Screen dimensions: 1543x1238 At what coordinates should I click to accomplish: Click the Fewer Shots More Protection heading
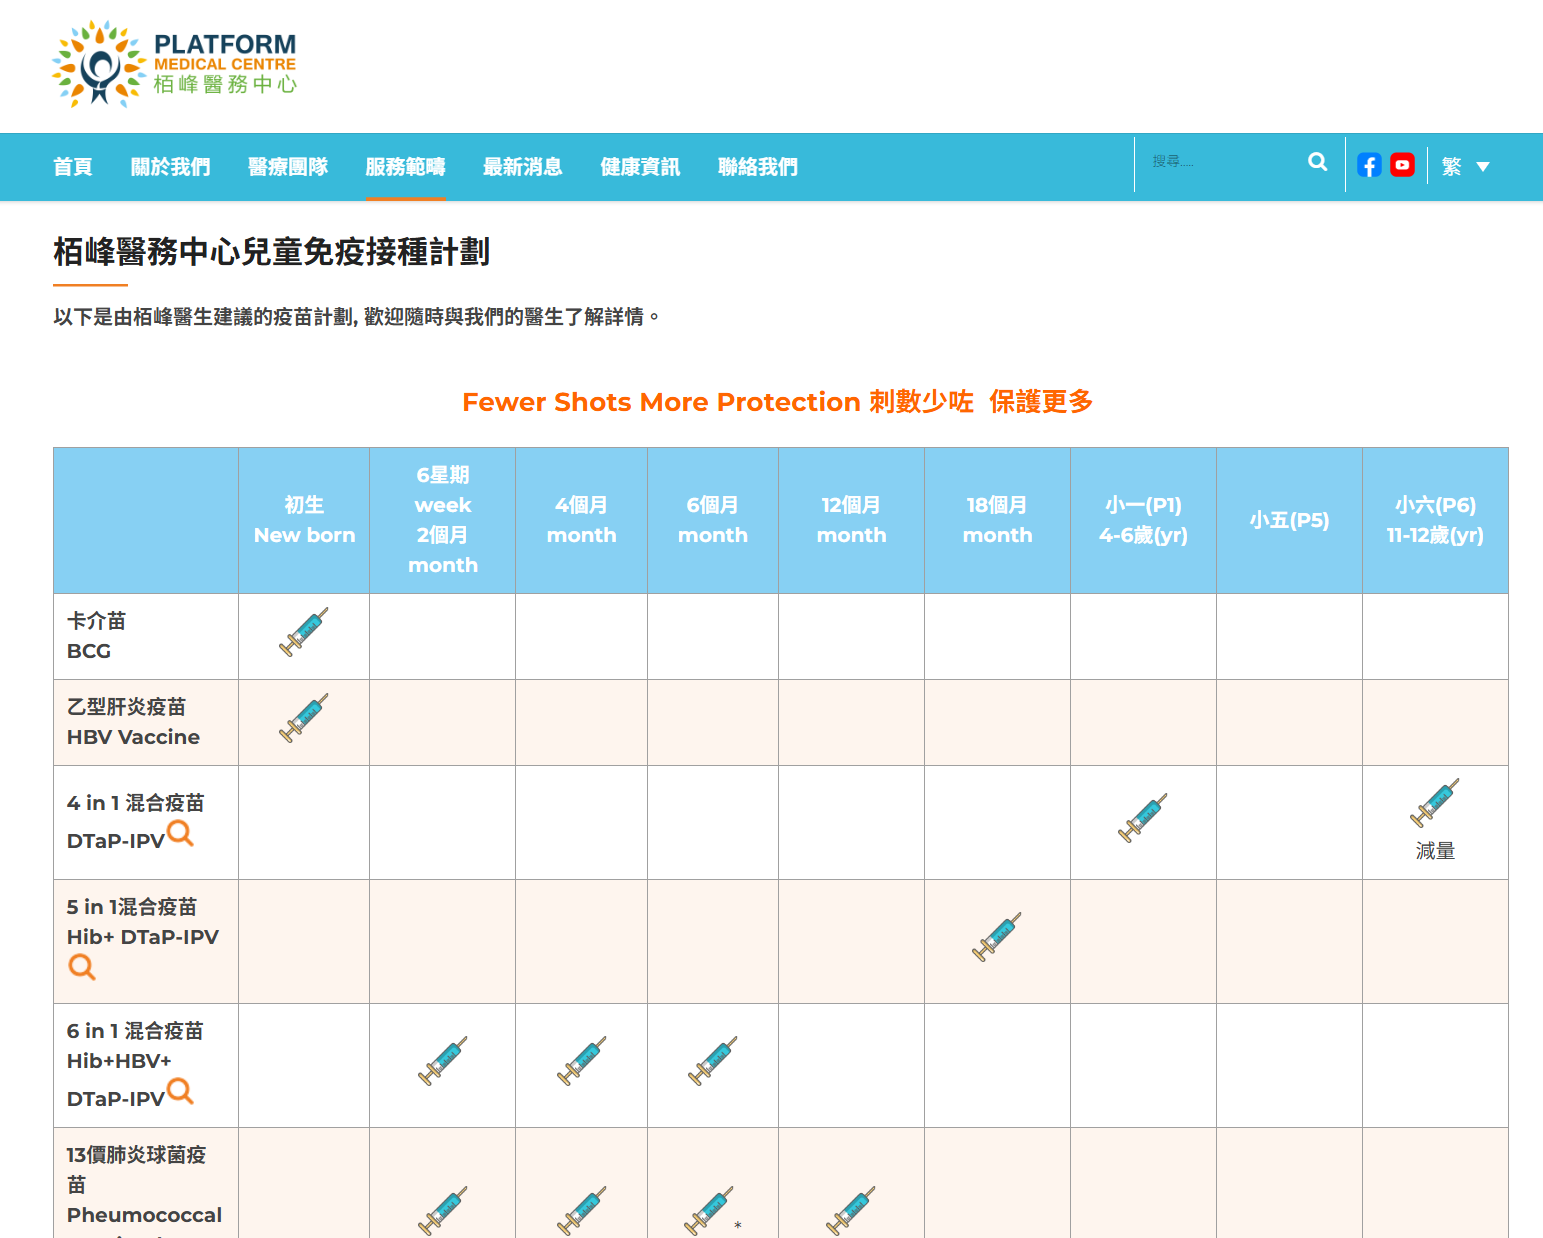[x=777, y=402]
